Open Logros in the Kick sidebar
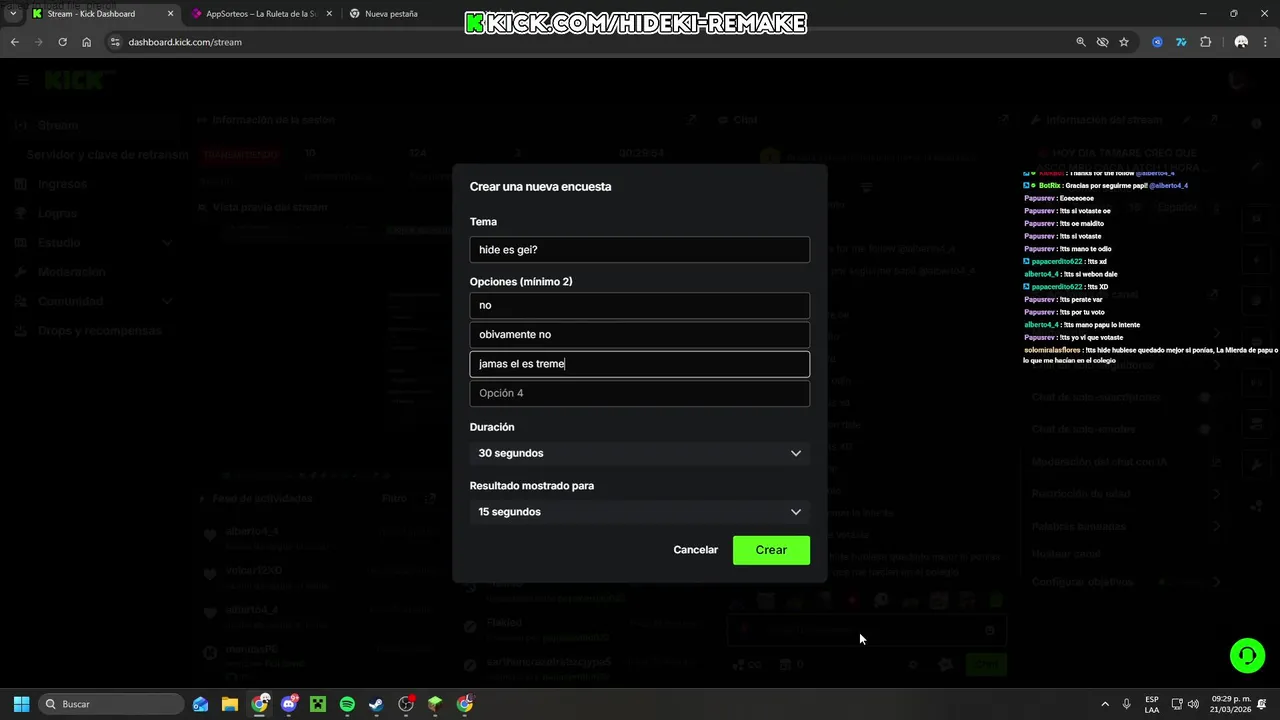 coord(57,213)
